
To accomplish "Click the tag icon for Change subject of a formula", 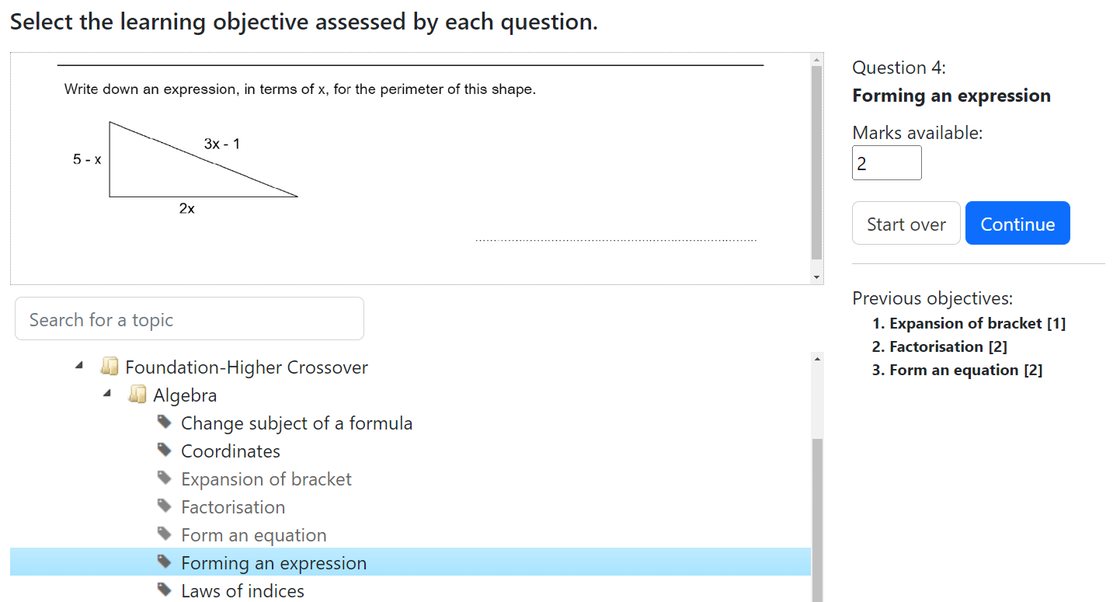I will point(164,422).
